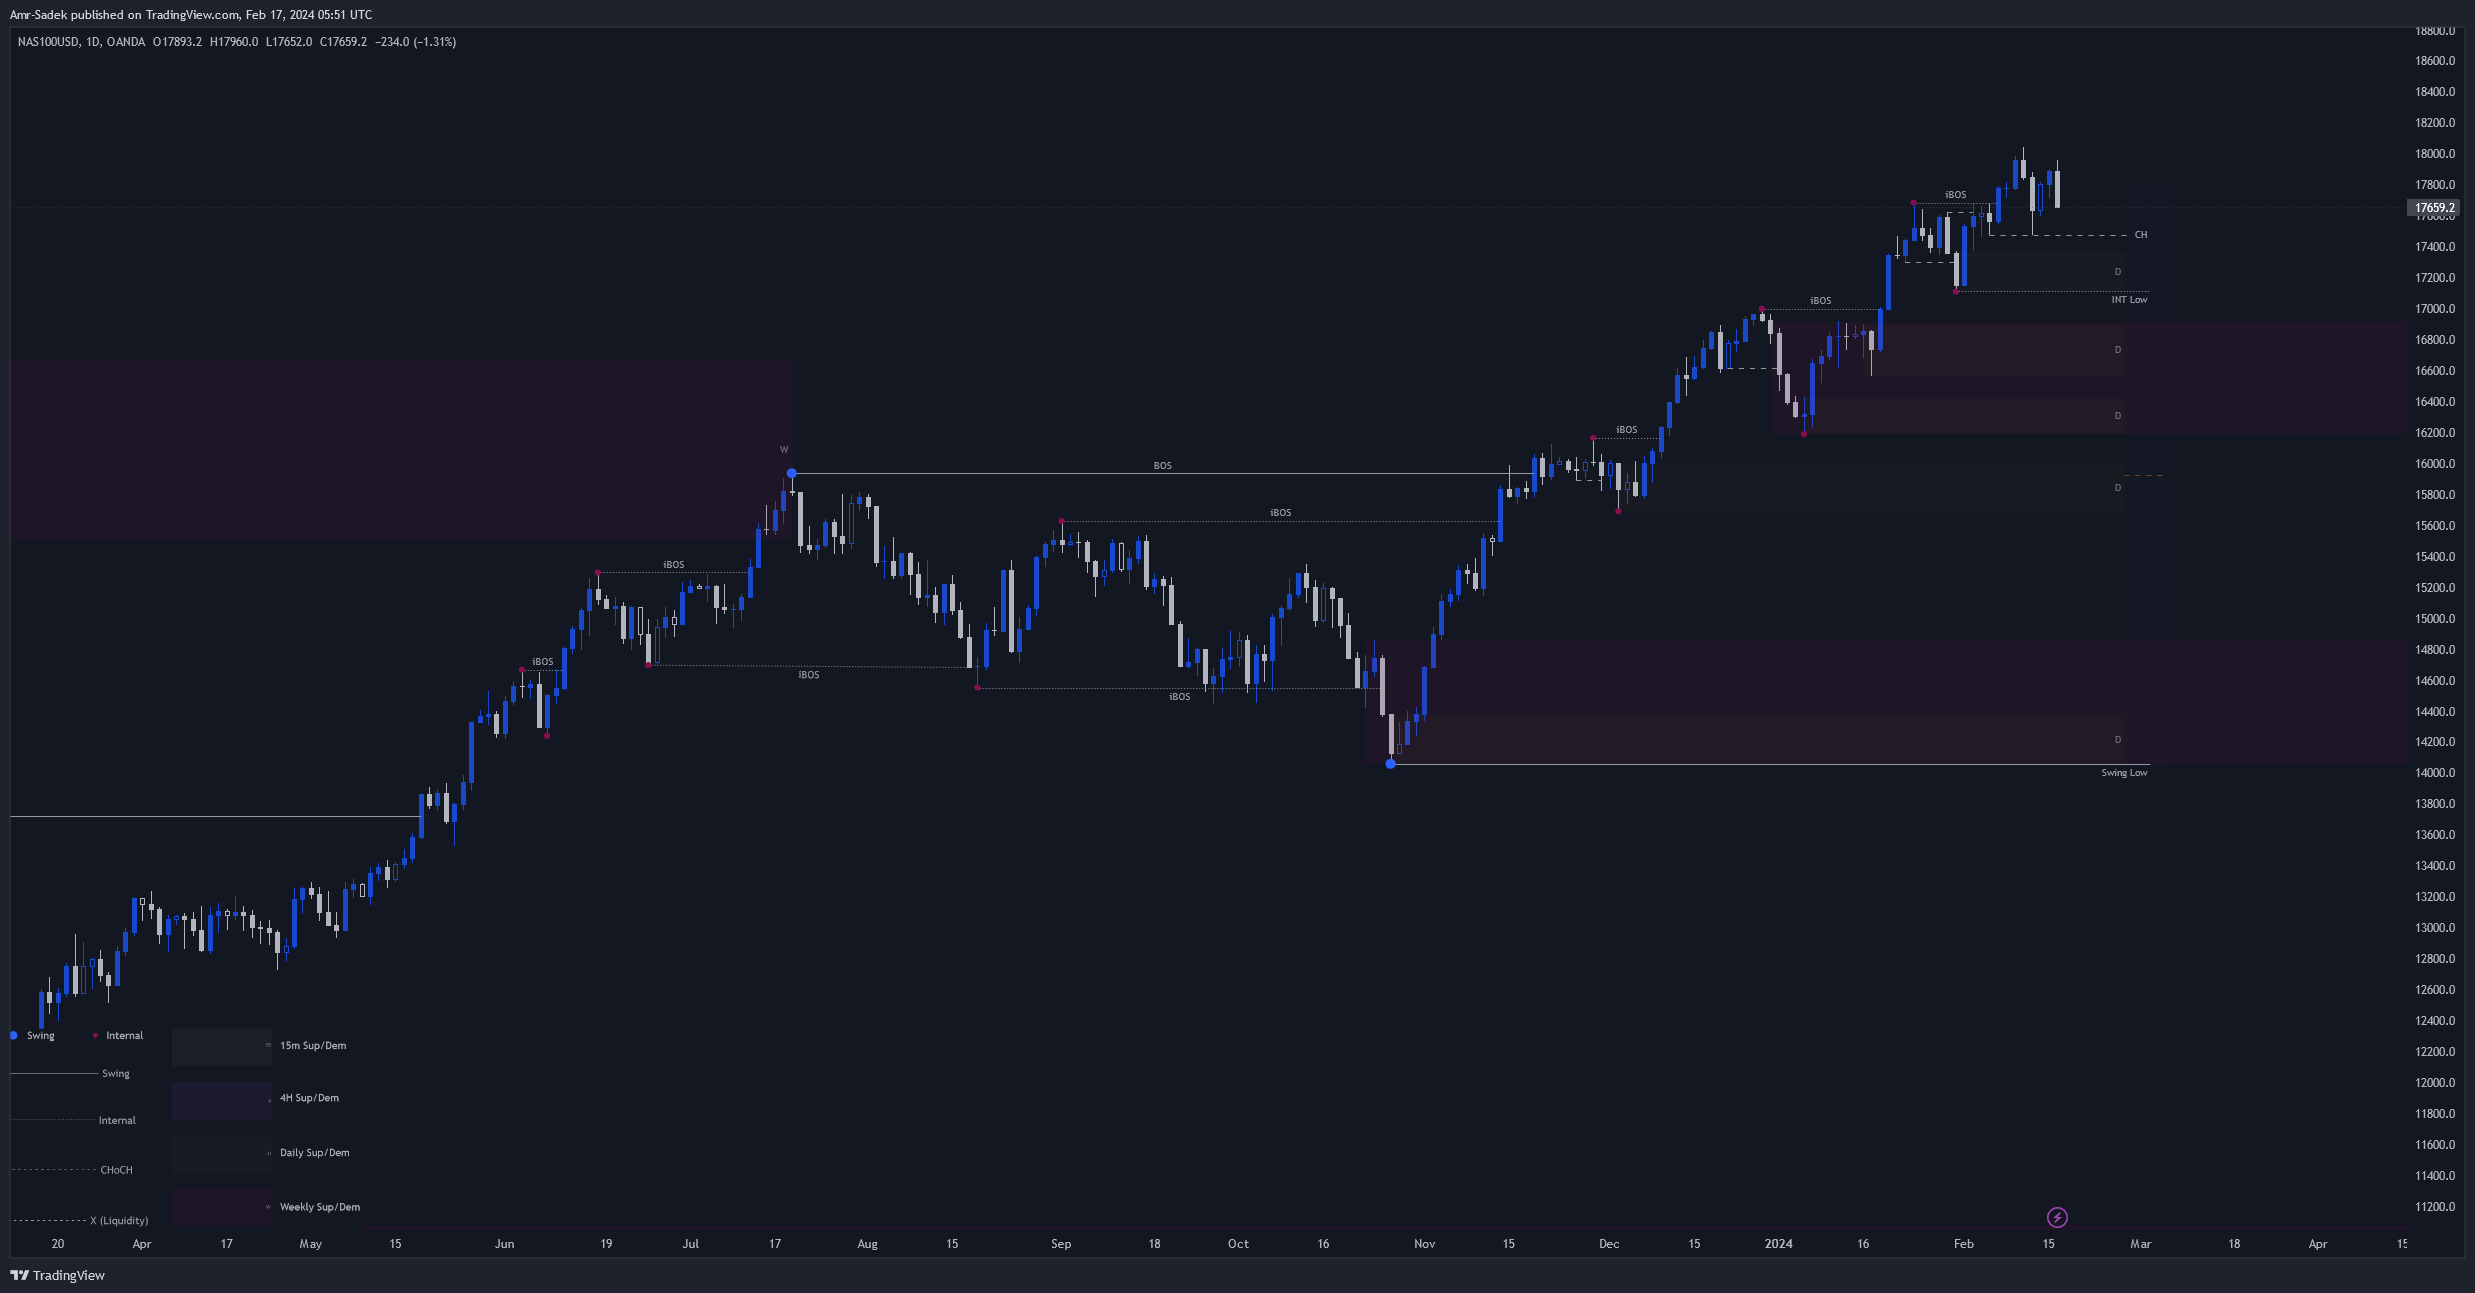Click the high value H17960.0
This screenshot has height=1293, width=2475.
pyautogui.click(x=234, y=42)
